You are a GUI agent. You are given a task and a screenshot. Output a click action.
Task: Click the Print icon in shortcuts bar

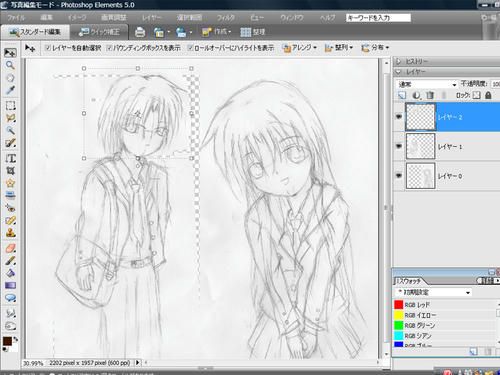(x=140, y=32)
